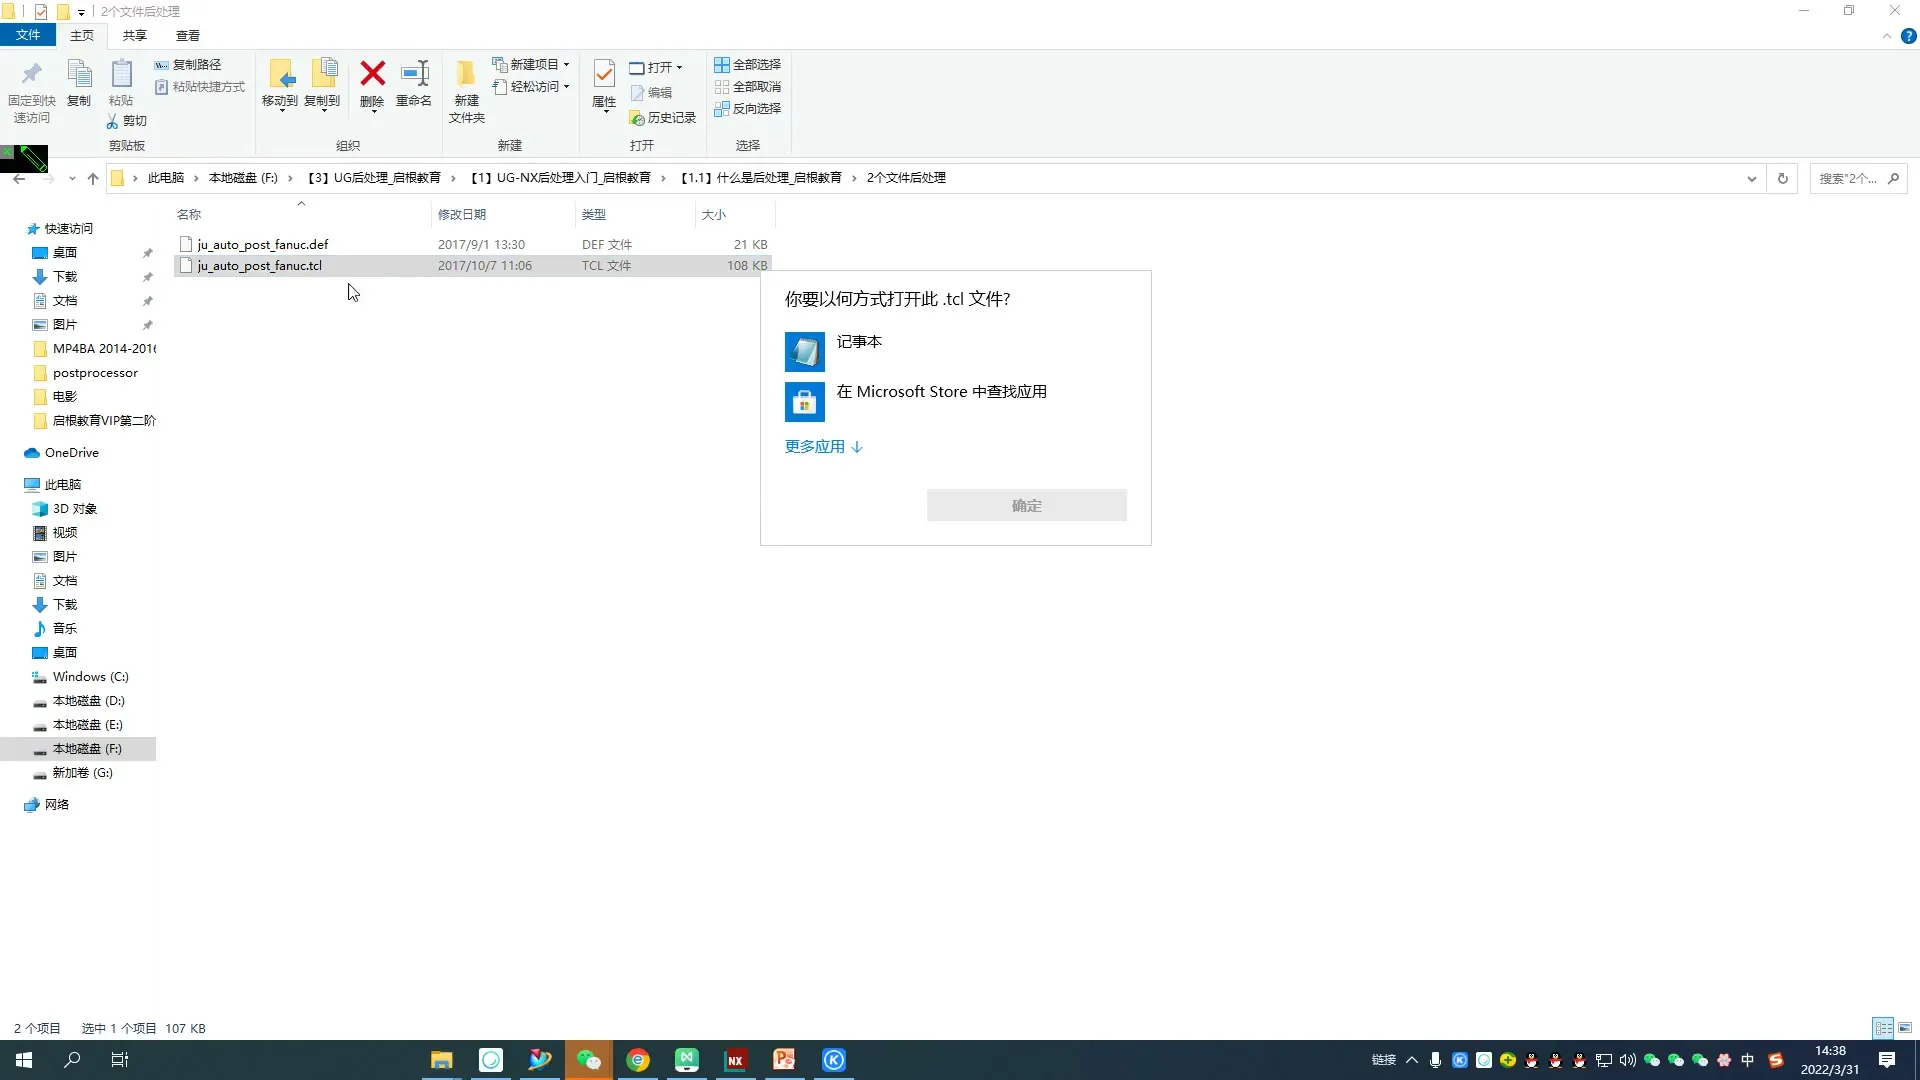Open the View ribbon tab
The width and height of the screenshot is (1920, 1080).
pyautogui.click(x=187, y=36)
